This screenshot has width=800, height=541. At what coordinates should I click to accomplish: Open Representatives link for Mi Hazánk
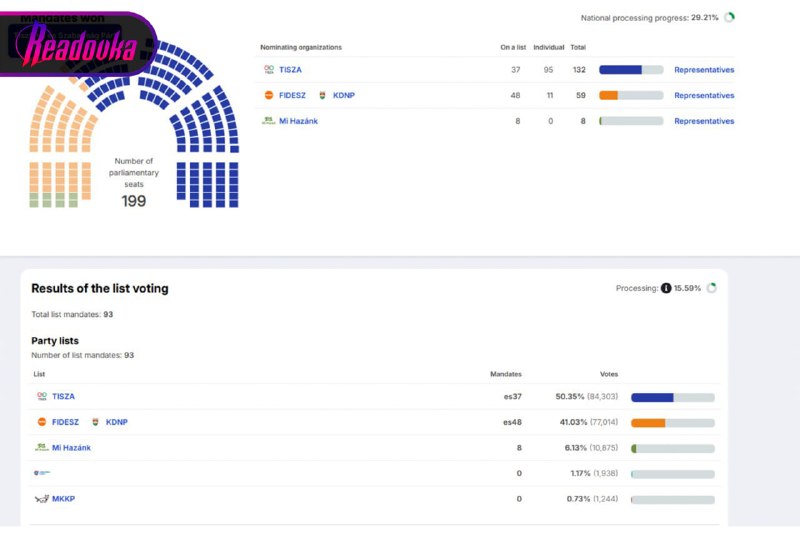coord(704,121)
